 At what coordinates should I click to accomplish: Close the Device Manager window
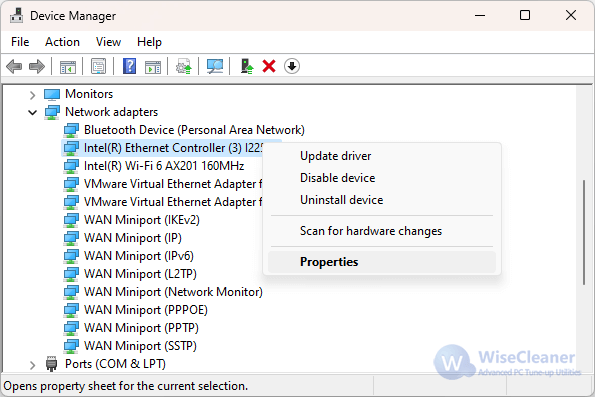(571, 16)
